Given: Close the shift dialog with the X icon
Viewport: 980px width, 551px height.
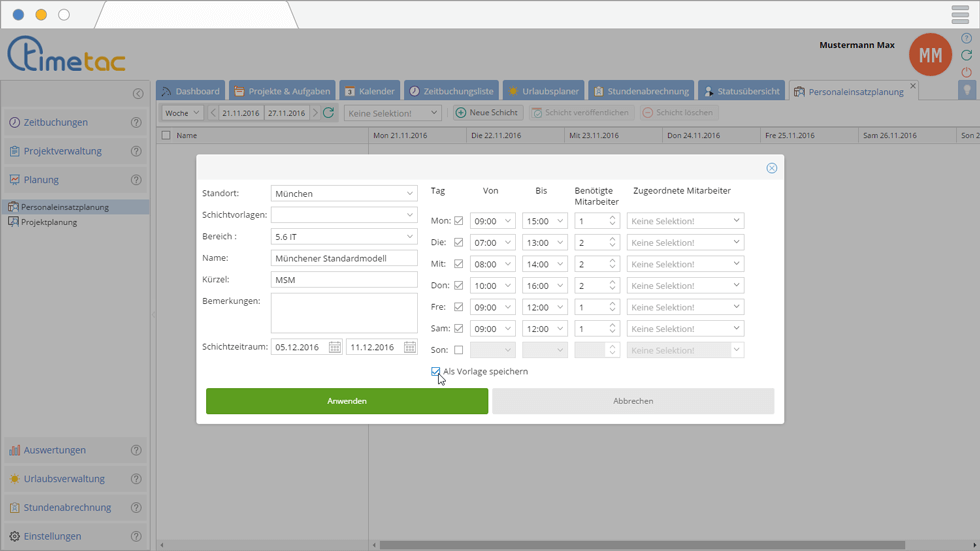Looking at the screenshot, I should point(771,168).
